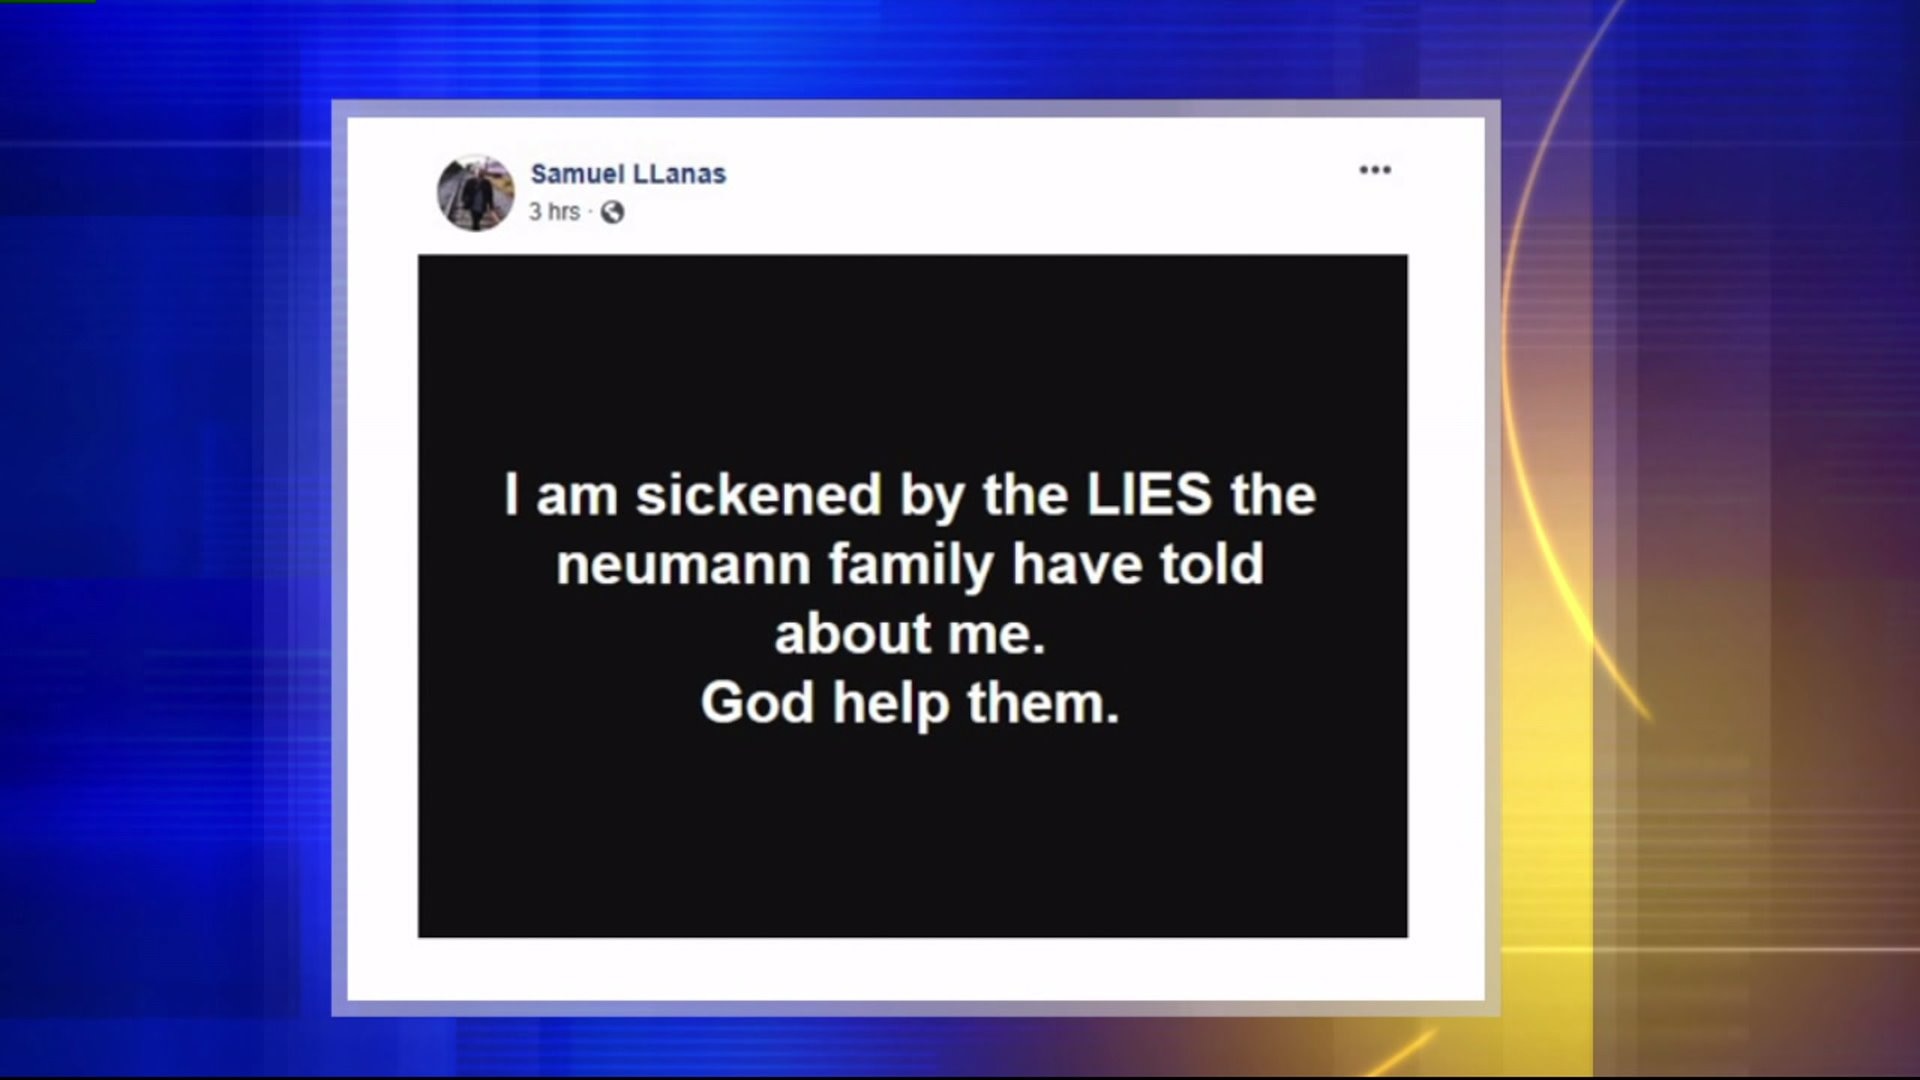
Task: Click the small green bar at top-left corner
Action: (47, 2)
